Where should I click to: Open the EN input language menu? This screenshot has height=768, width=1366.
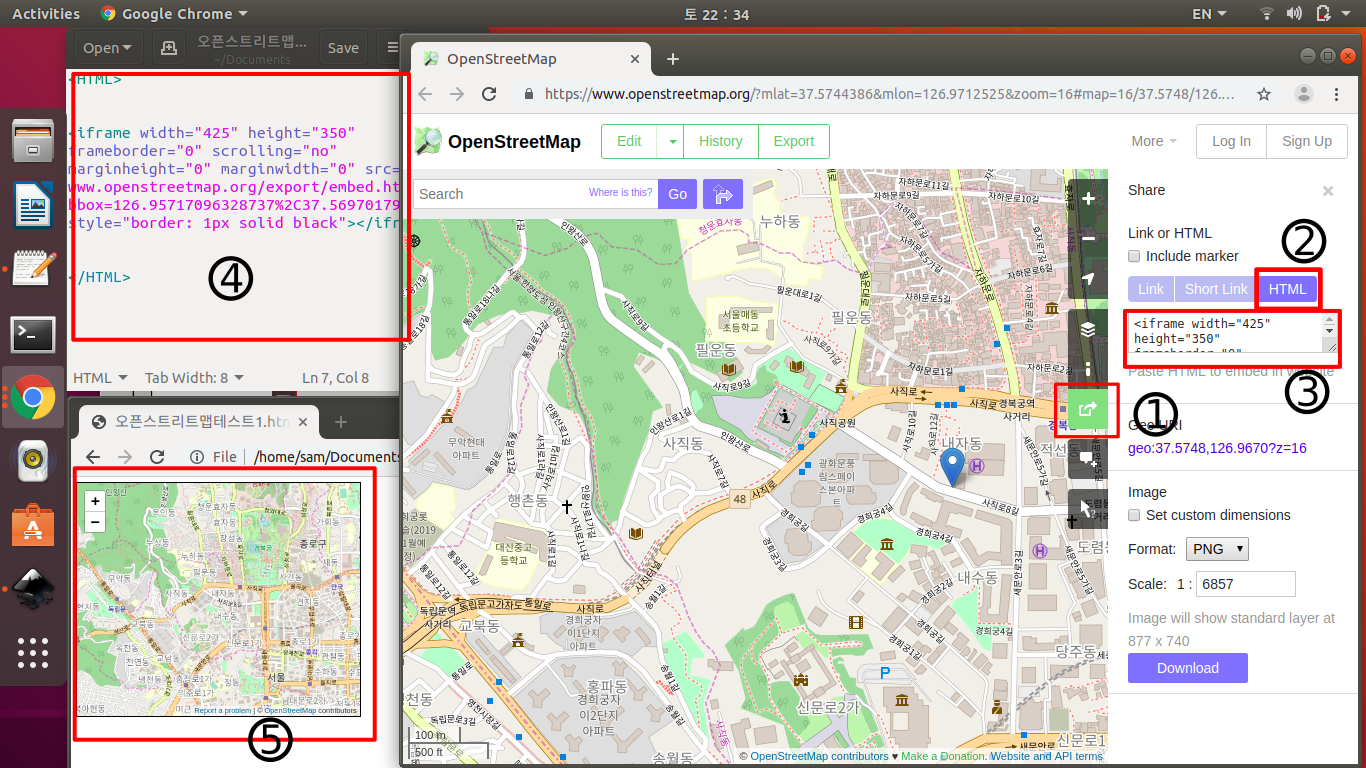(x=1207, y=14)
